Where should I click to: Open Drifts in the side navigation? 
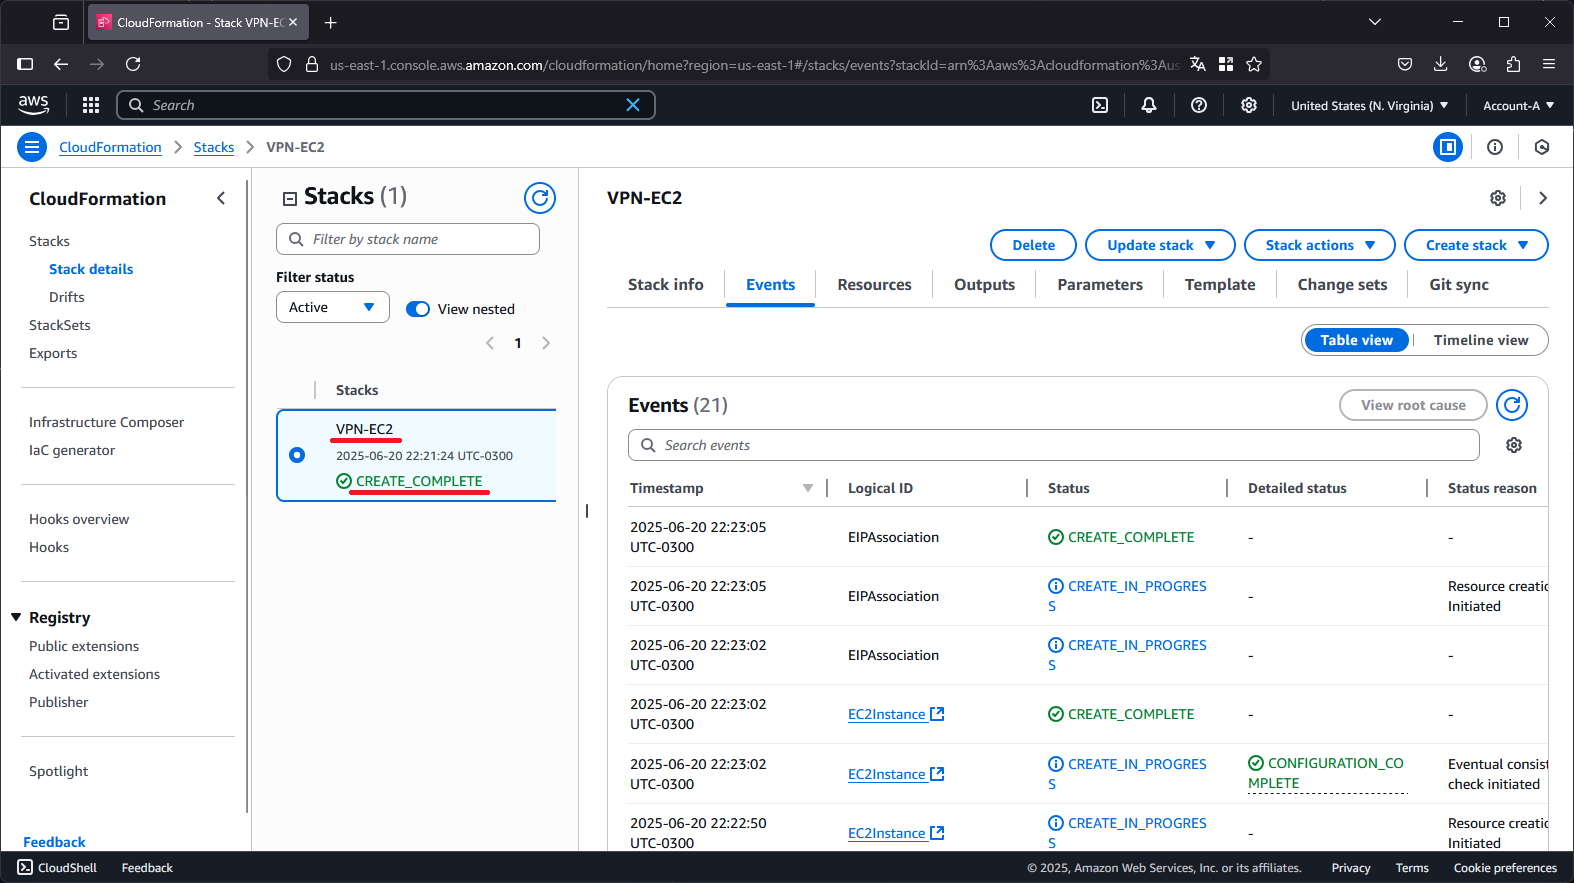[x=67, y=297]
